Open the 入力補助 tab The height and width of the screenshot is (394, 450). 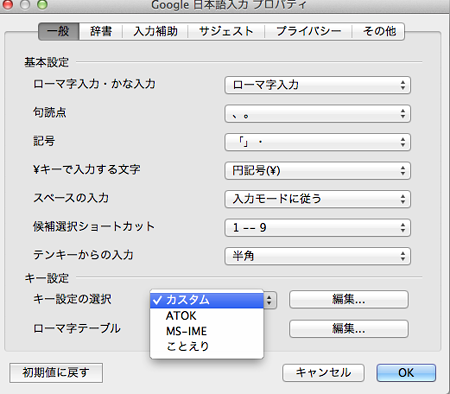(155, 31)
